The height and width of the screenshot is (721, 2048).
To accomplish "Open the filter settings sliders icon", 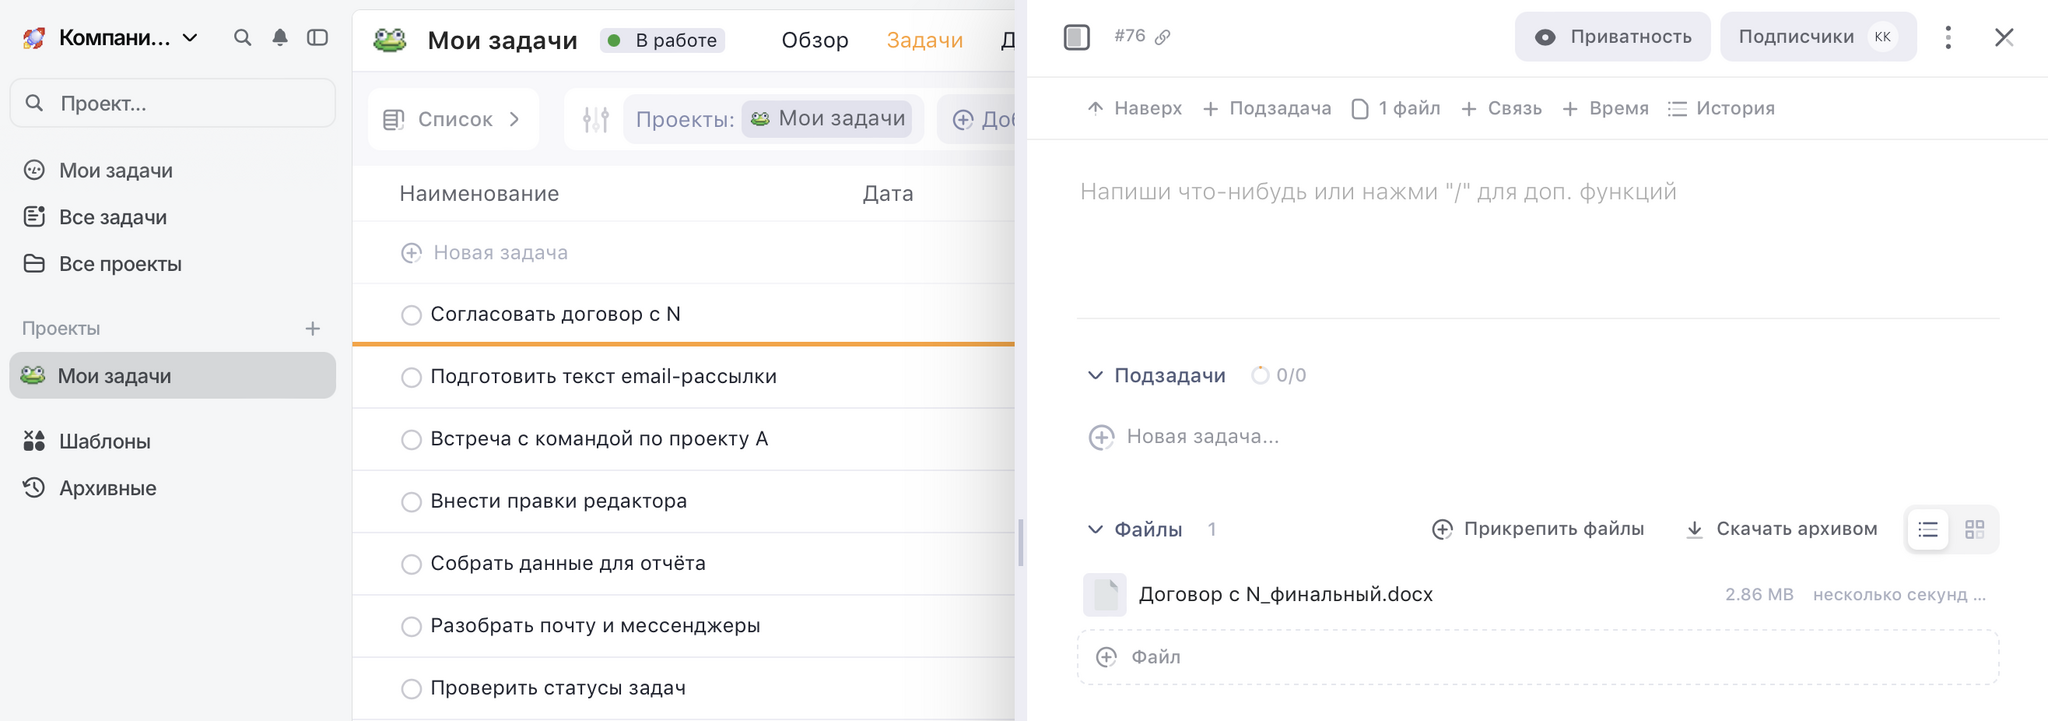I will click(596, 120).
